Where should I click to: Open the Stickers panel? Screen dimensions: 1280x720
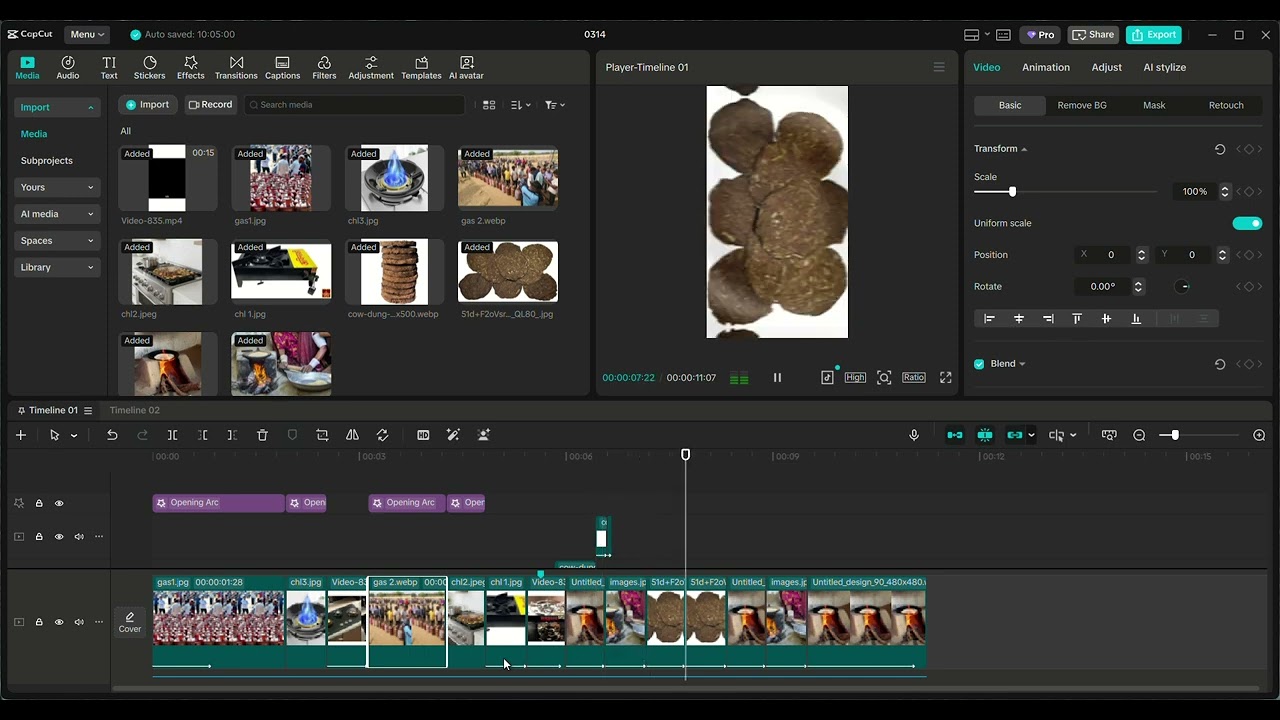150,68
